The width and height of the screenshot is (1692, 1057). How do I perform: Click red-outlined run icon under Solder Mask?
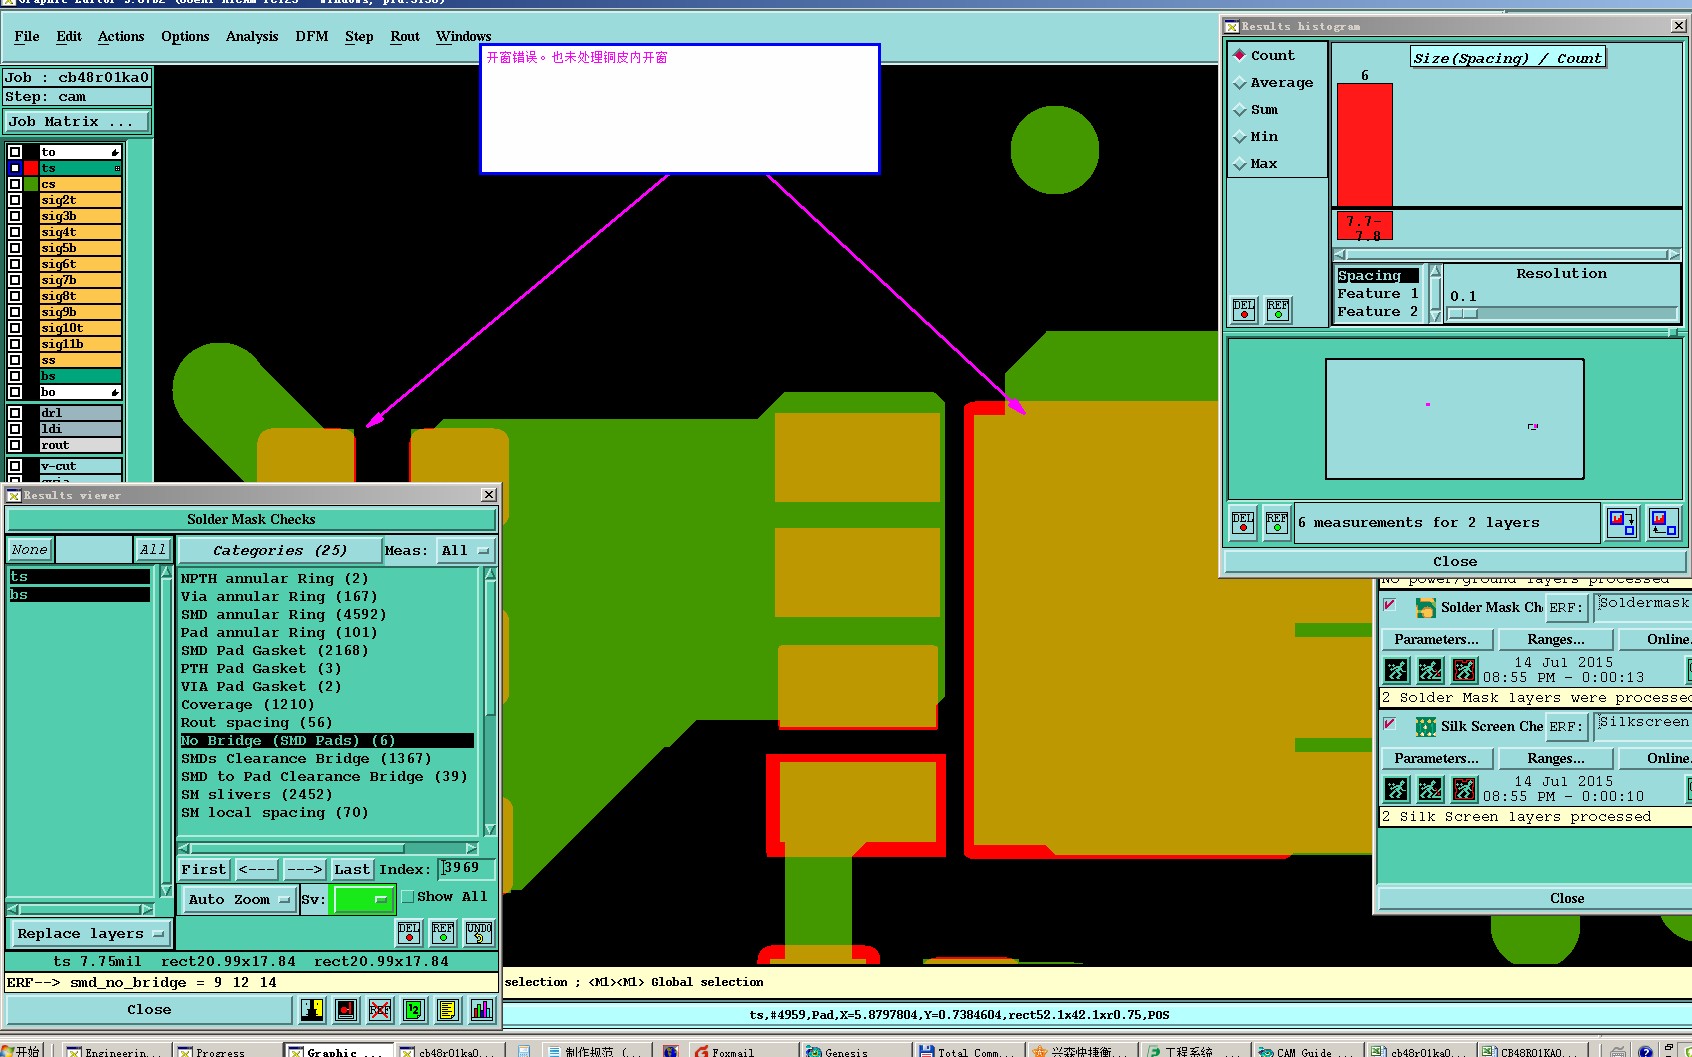[x=1464, y=670]
